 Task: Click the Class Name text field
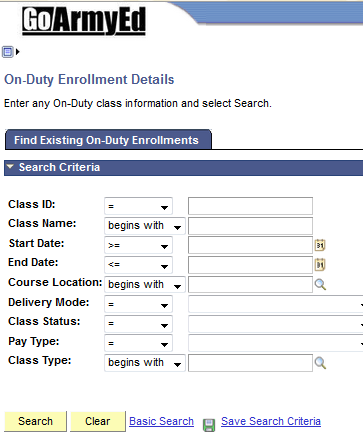point(250,226)
